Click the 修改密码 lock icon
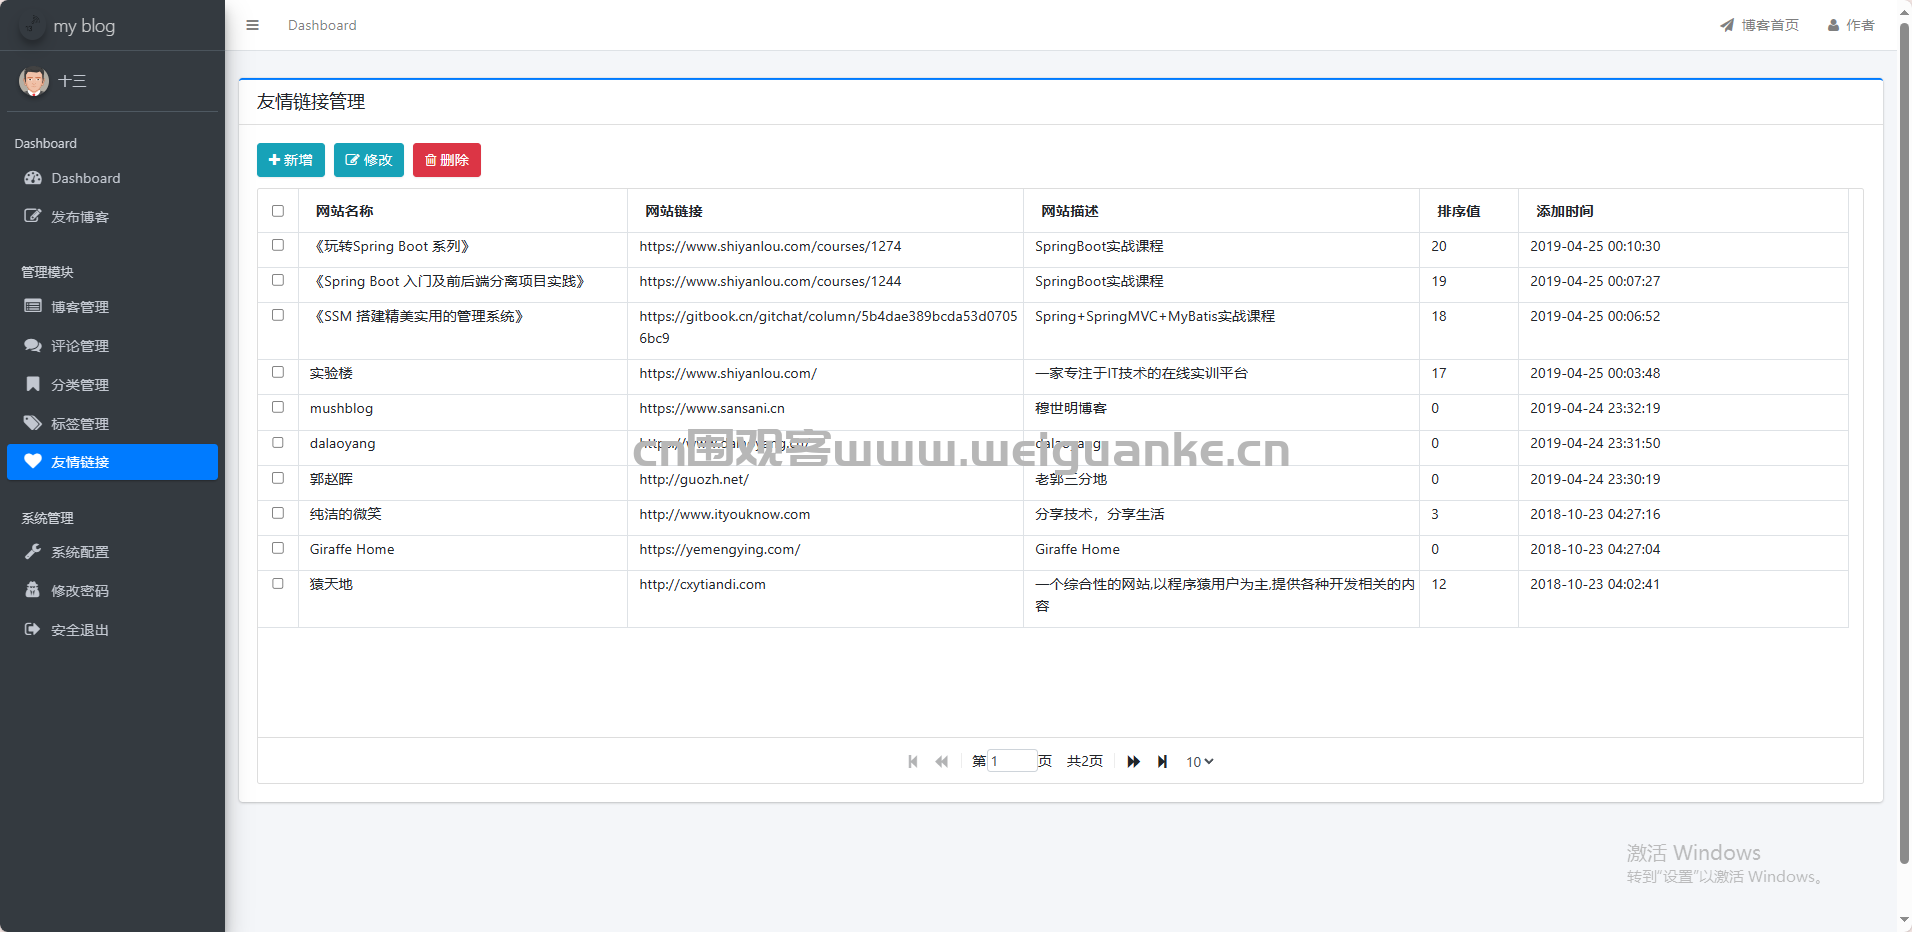 tap(33, 590)
